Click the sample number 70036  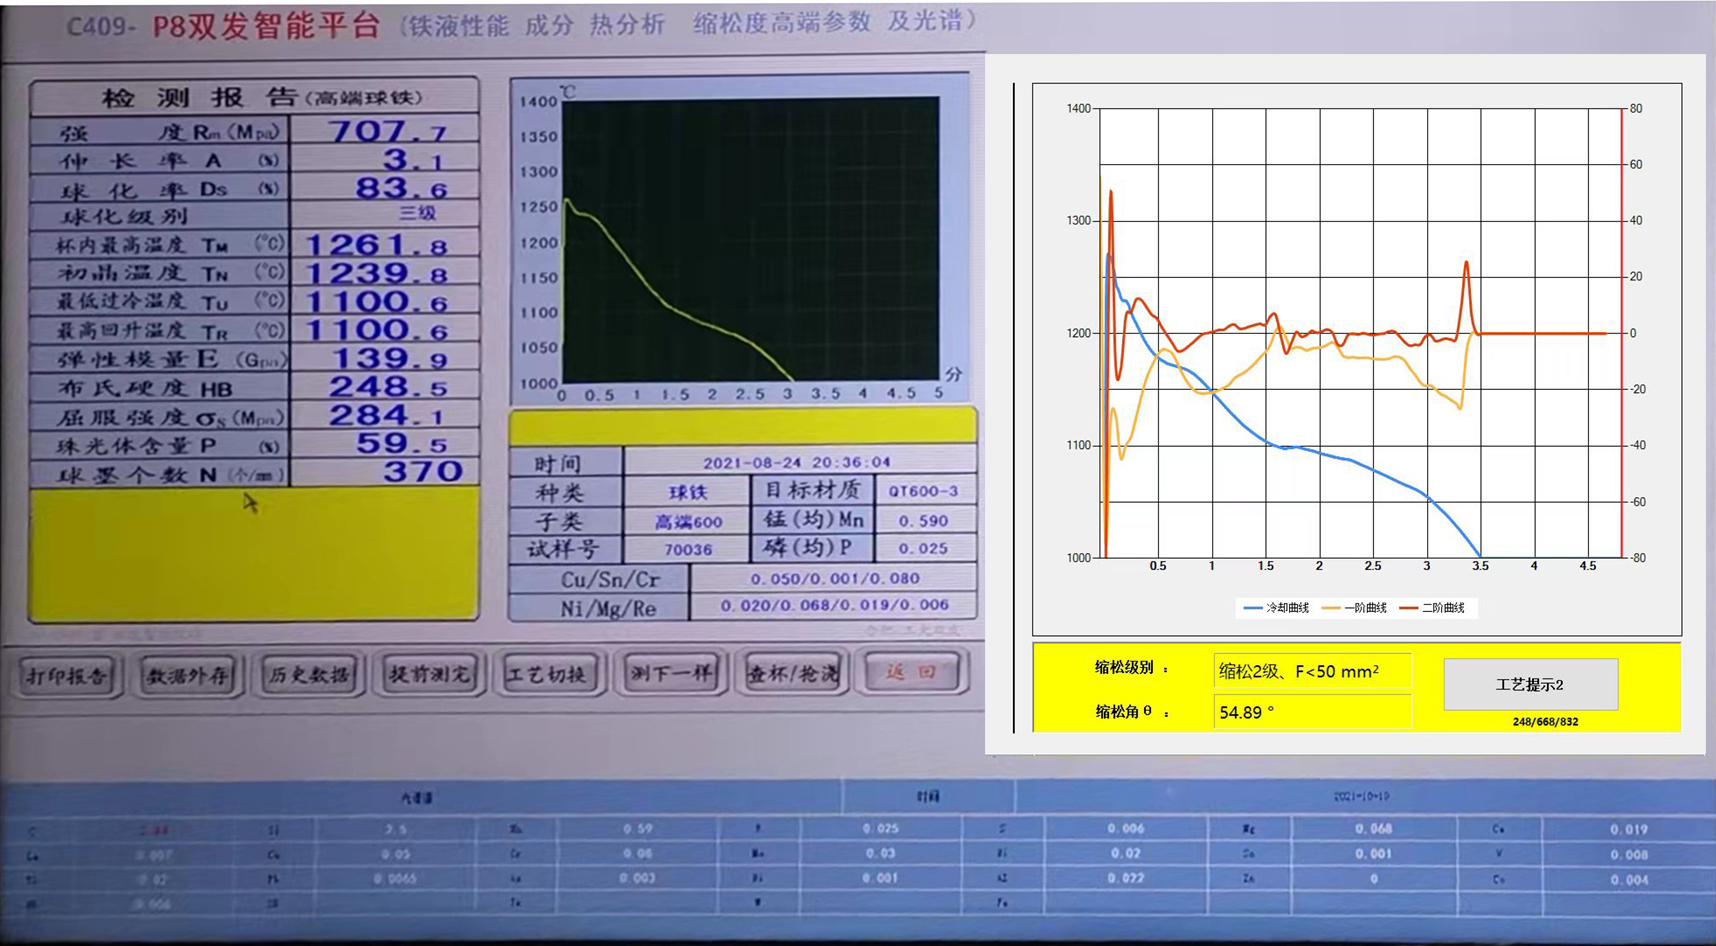click(x=688, y=549)
